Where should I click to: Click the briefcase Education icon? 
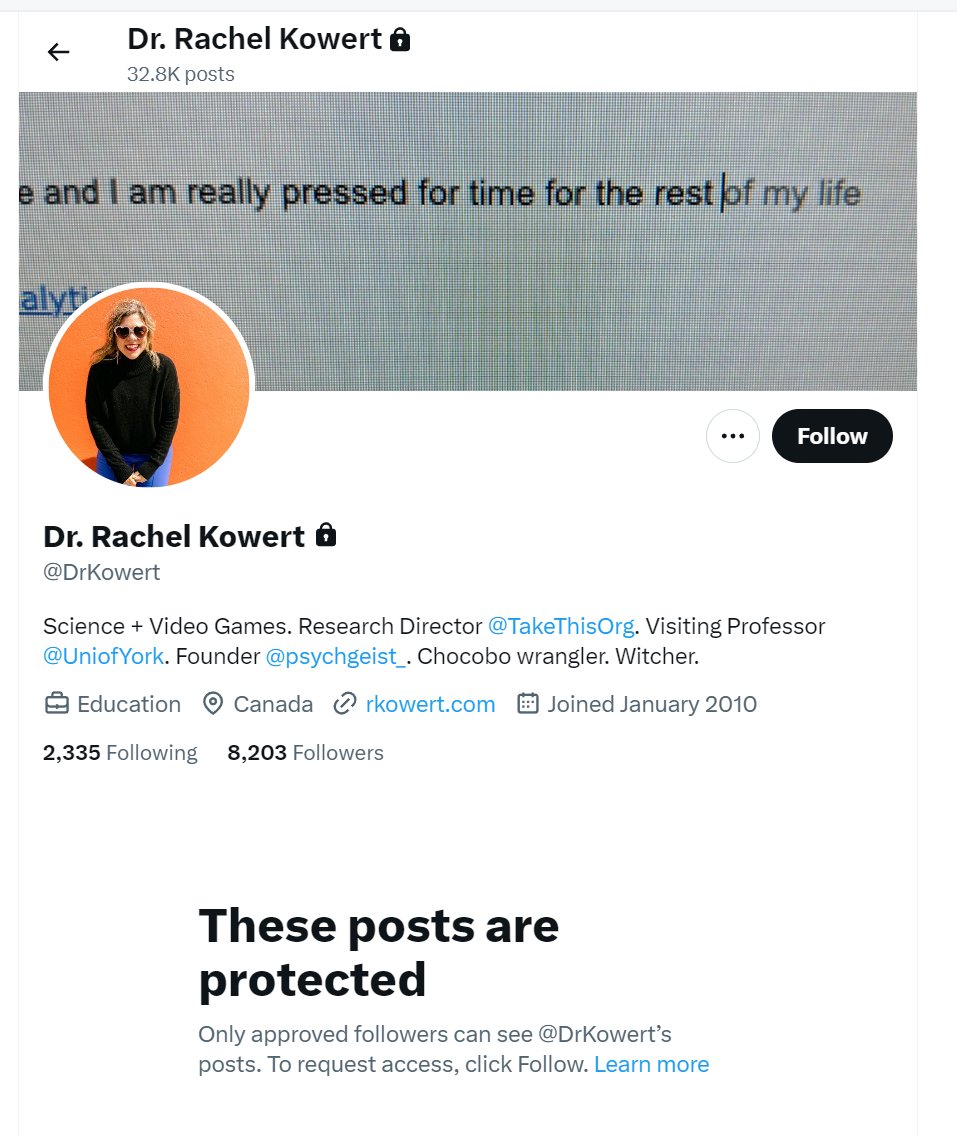[x=57, y=703]
